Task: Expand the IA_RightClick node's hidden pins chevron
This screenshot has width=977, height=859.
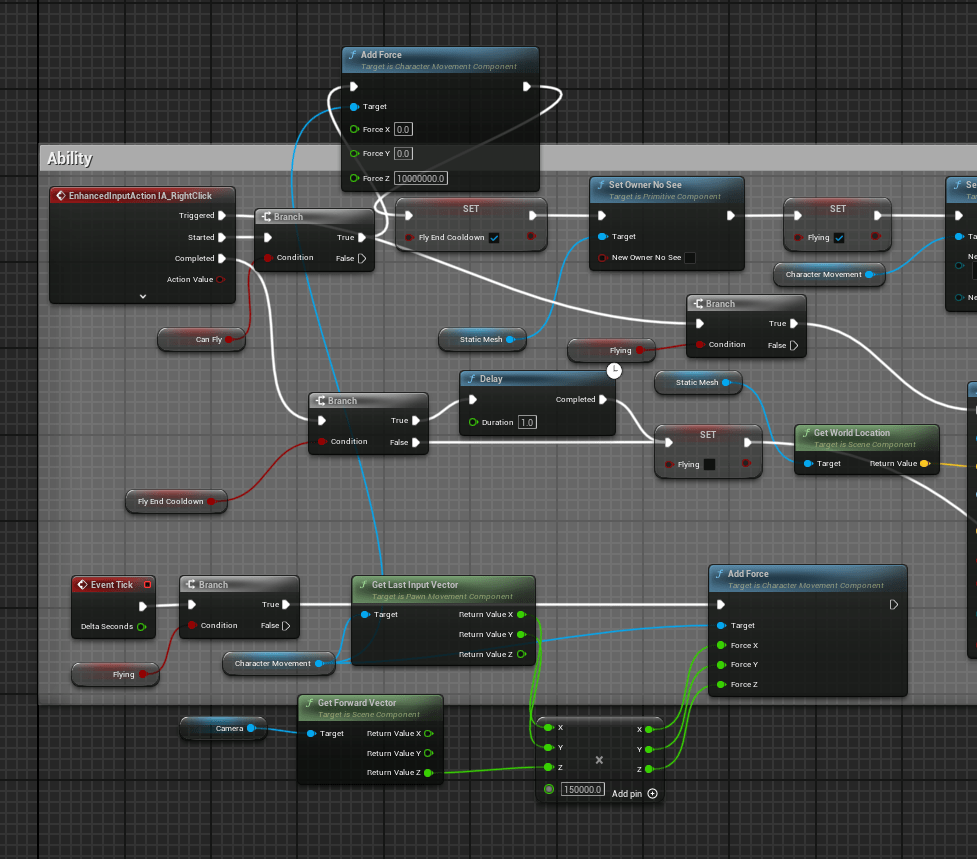Action: tap(143, 296)
